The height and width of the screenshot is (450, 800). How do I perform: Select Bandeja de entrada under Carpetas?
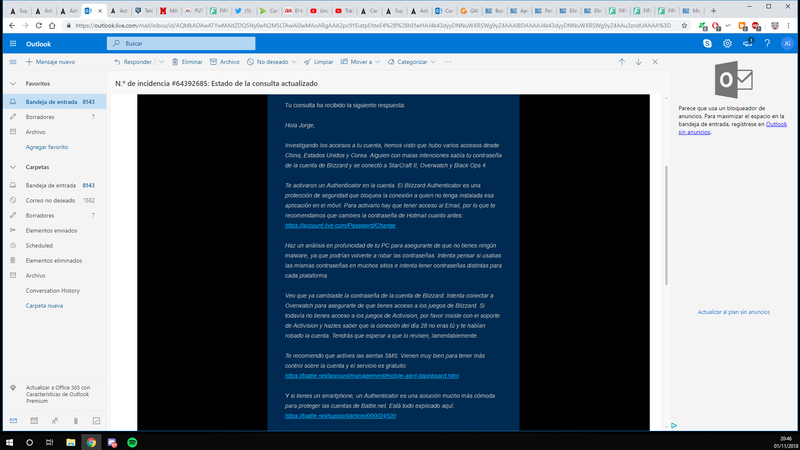55,185
